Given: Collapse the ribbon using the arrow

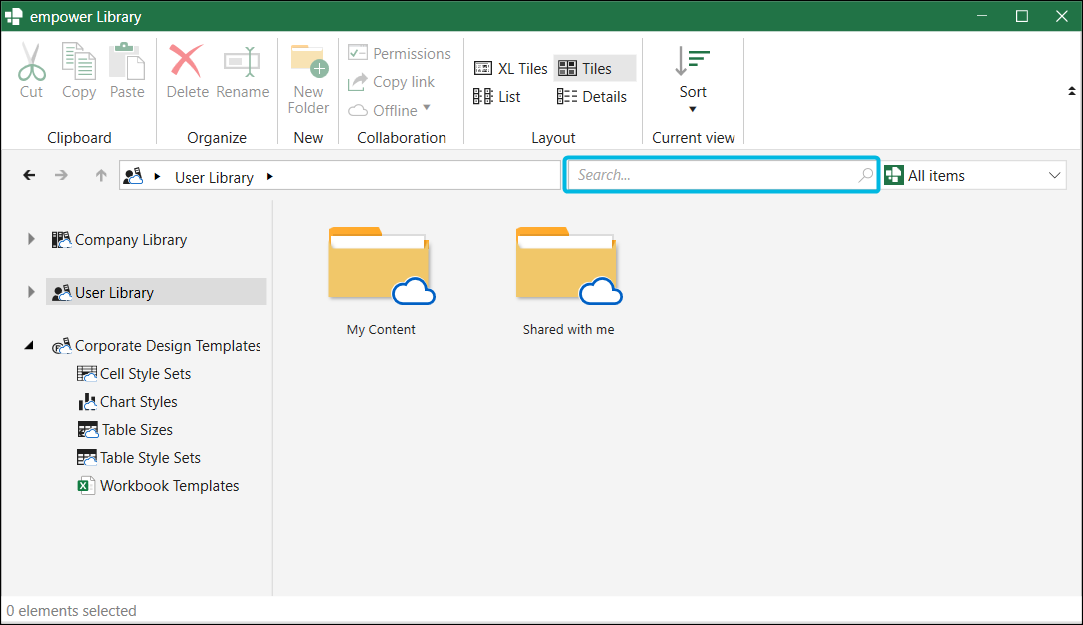Looking at the screenshot, I should 1071,90.
